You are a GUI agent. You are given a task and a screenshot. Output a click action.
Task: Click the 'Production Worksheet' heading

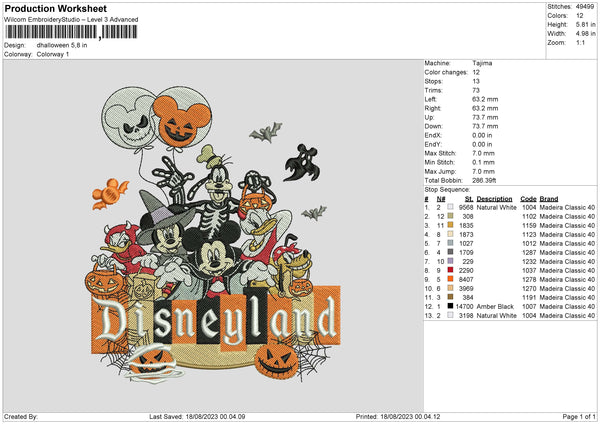55,8
